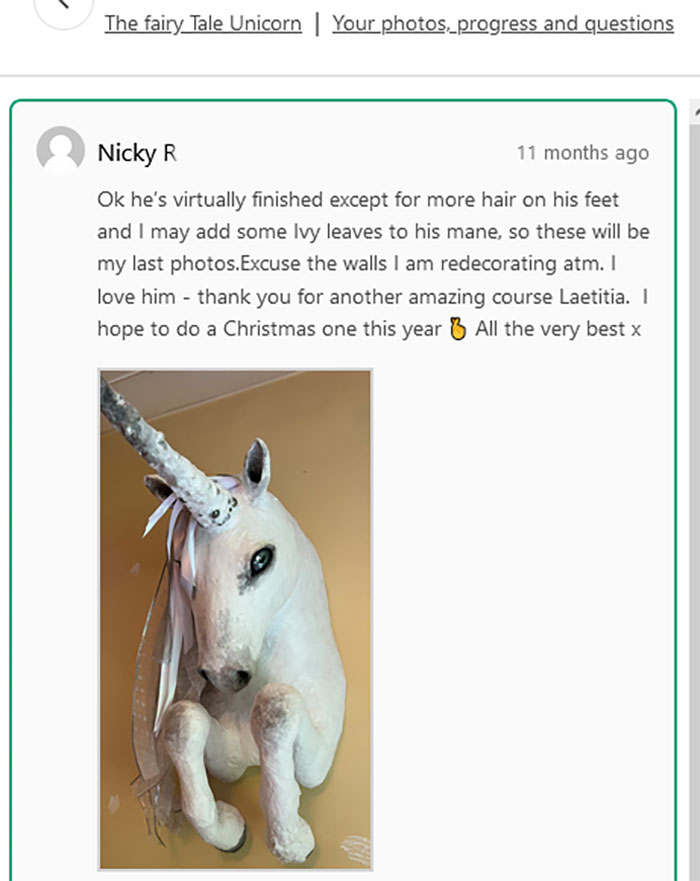Screen dimensions: 700x881
Task: Open the white unicorn photo thumbnail
Action: click(x=235, y=619)
